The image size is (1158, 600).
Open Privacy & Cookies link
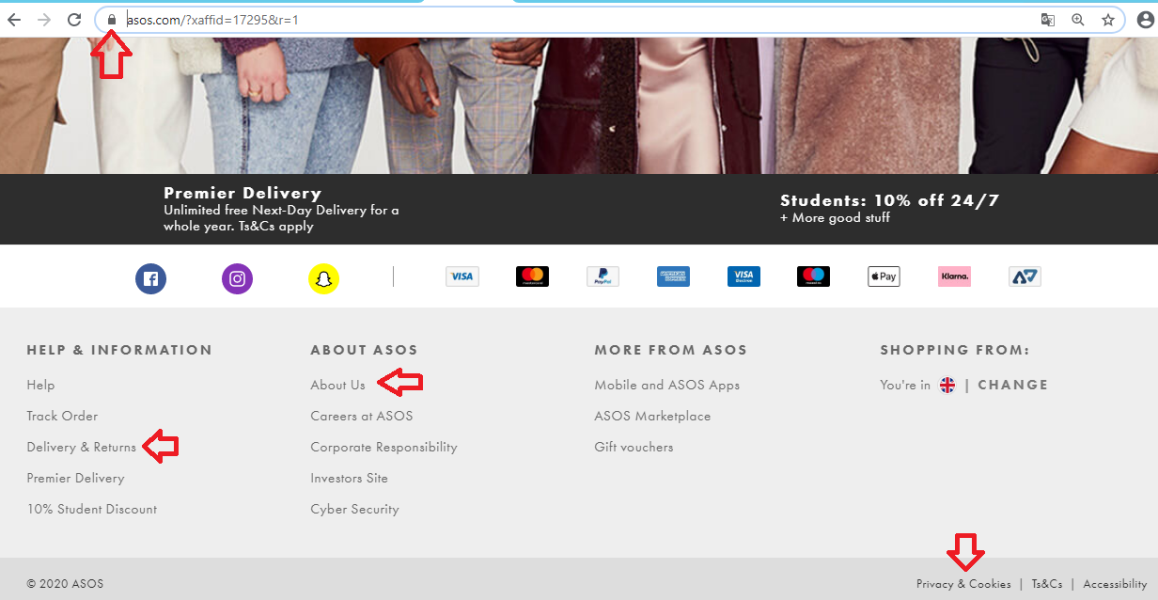tap(964, 584)
